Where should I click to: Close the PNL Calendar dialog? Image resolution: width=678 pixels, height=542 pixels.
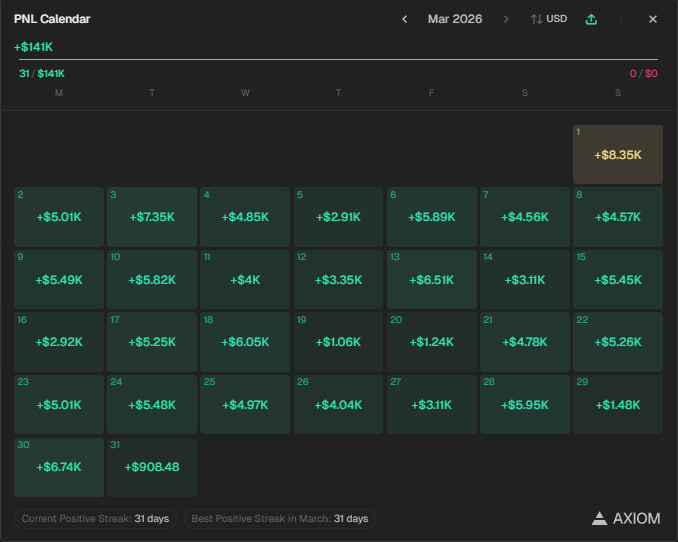click(653, 19)
